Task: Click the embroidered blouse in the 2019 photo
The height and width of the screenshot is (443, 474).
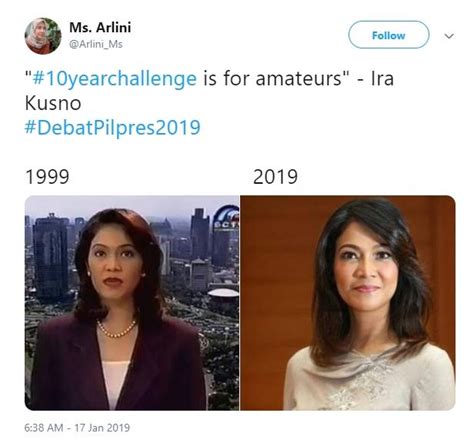Action: [x=369, y=378]
